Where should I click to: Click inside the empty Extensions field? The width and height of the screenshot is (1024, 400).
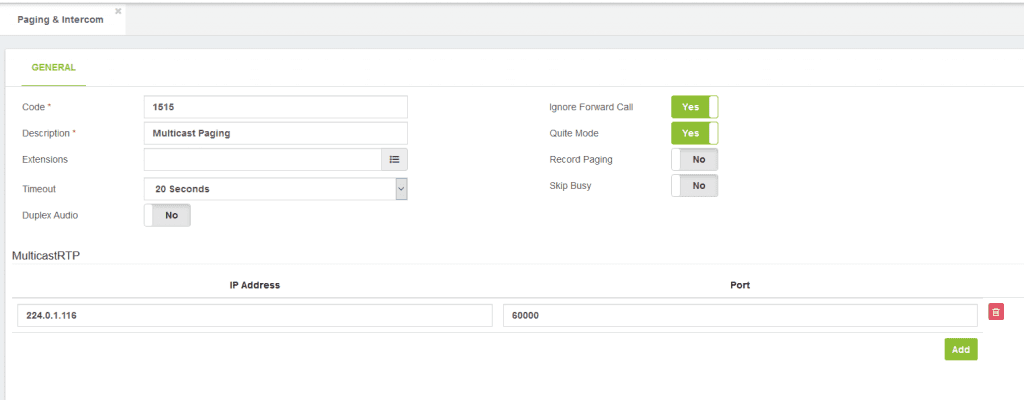click(x=263, y=159)
